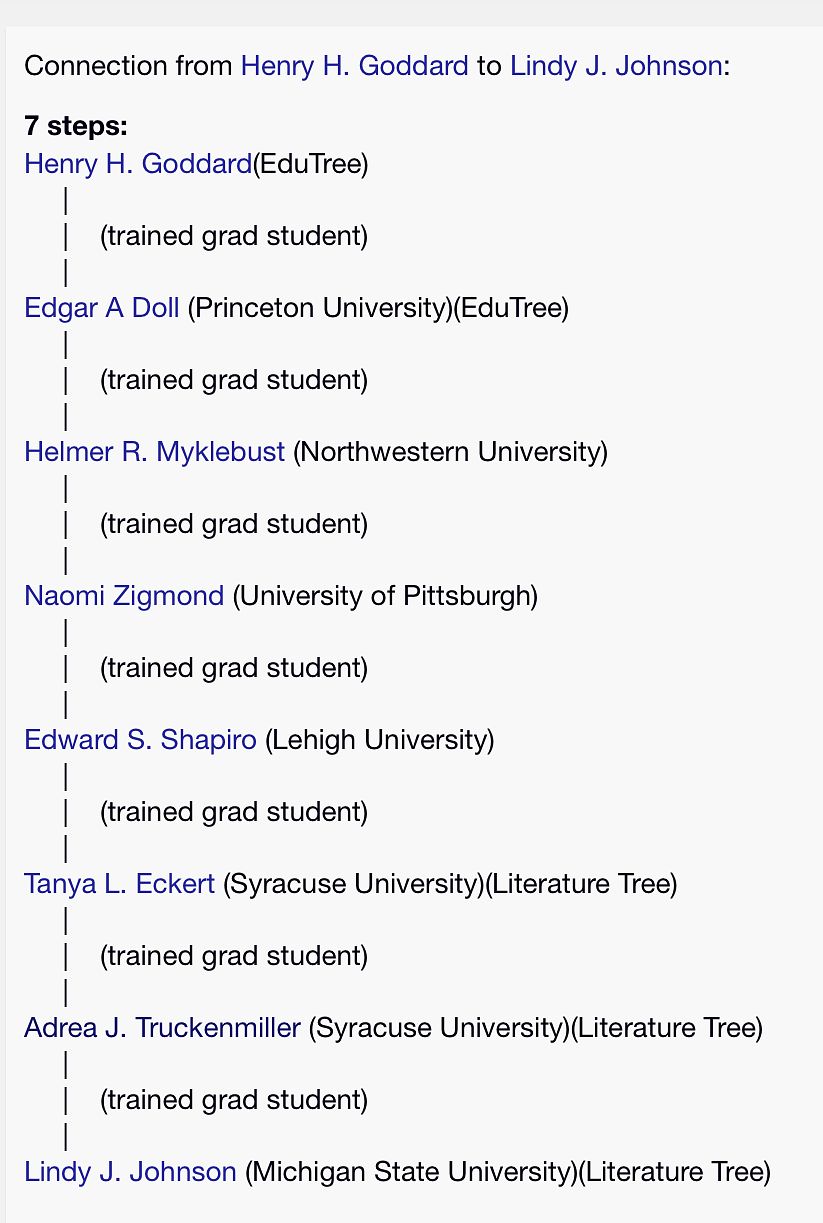Click the Northwestern University affiliation text
Viewport: 823px width, 1223px height.
click(x=450, y=452)
